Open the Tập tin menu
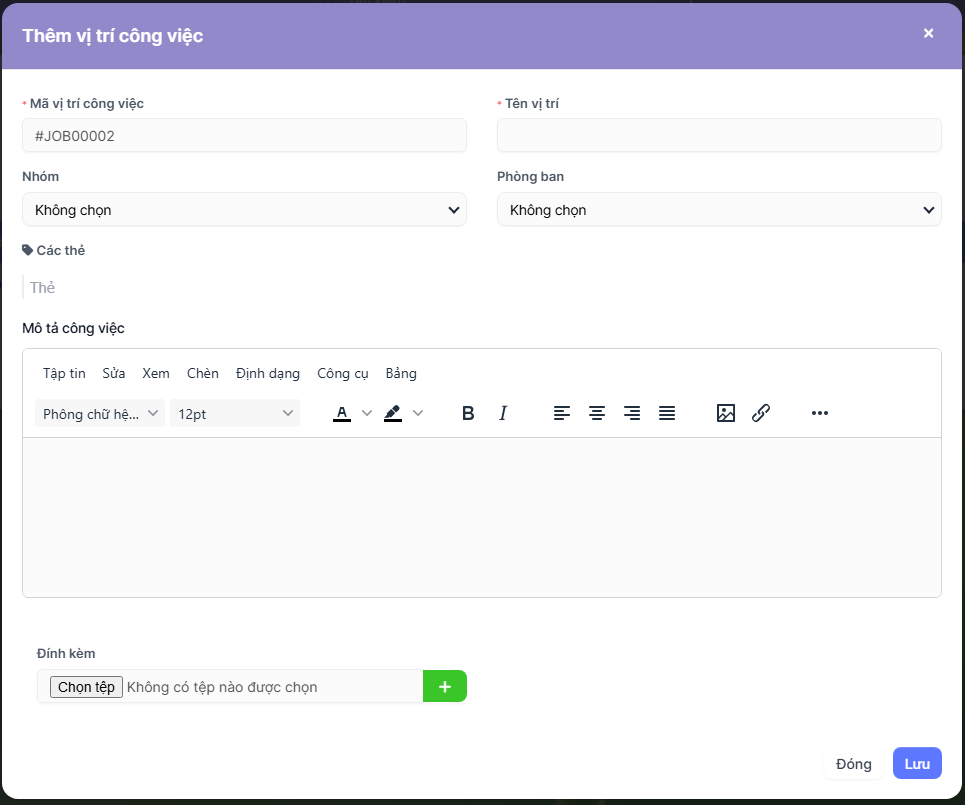 [64, 373]
